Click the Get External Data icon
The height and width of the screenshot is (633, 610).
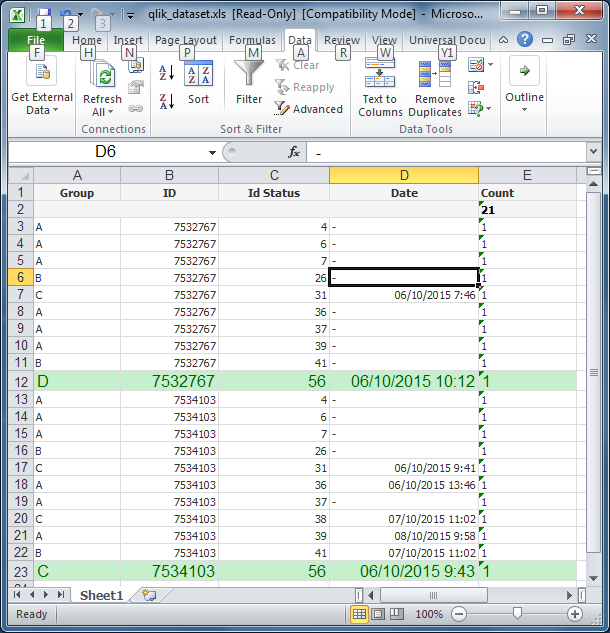coord(42,71)
